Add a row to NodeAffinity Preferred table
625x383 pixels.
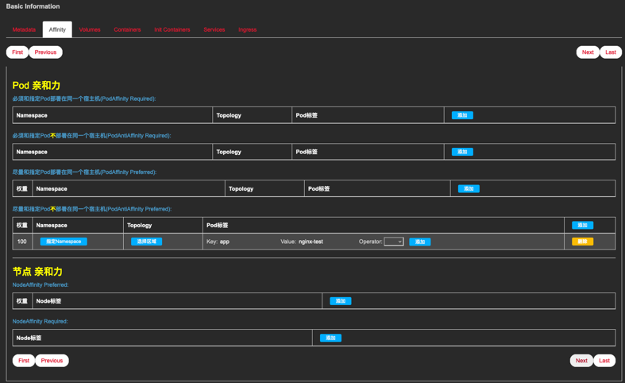340,301
